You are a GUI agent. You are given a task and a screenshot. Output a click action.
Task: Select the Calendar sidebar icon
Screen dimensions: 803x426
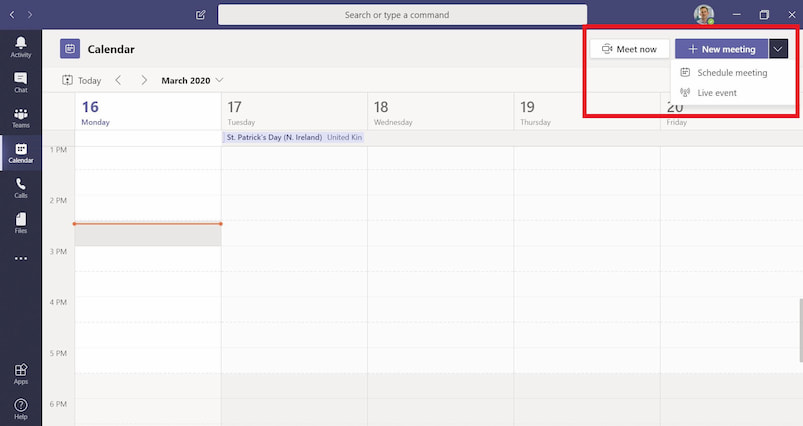[x=20, y=153]
